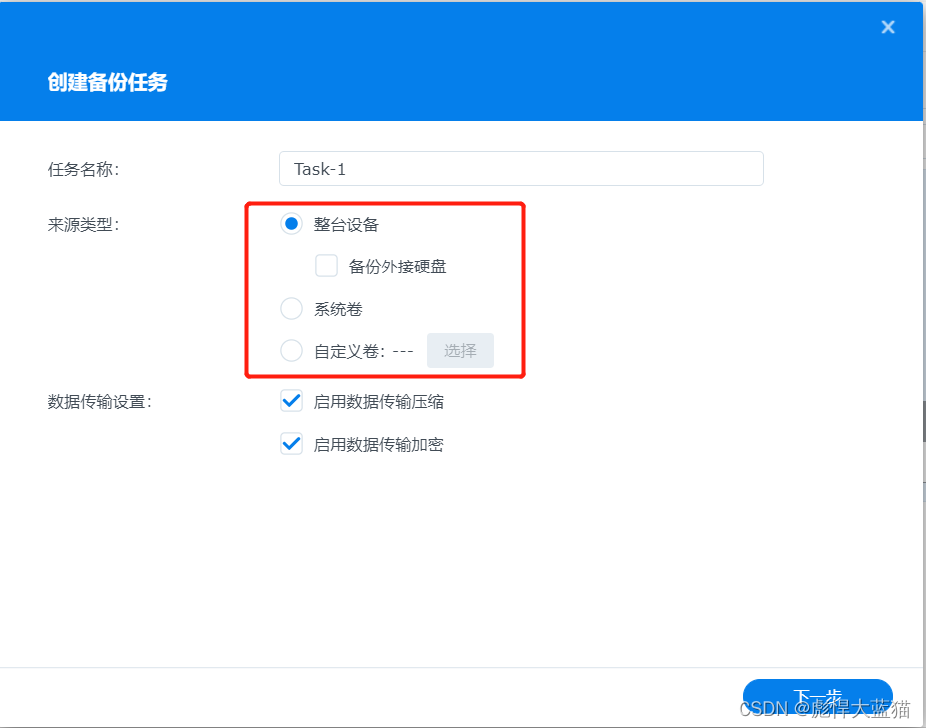Toggle 启用数据传输加密 checkbox
The width and height of the screenshot is (926, 728).
[291, 444]
